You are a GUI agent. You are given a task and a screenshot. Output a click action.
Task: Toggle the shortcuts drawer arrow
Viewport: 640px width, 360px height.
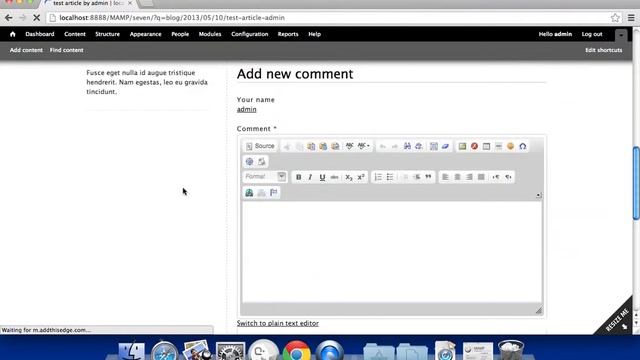coord(621,35)
